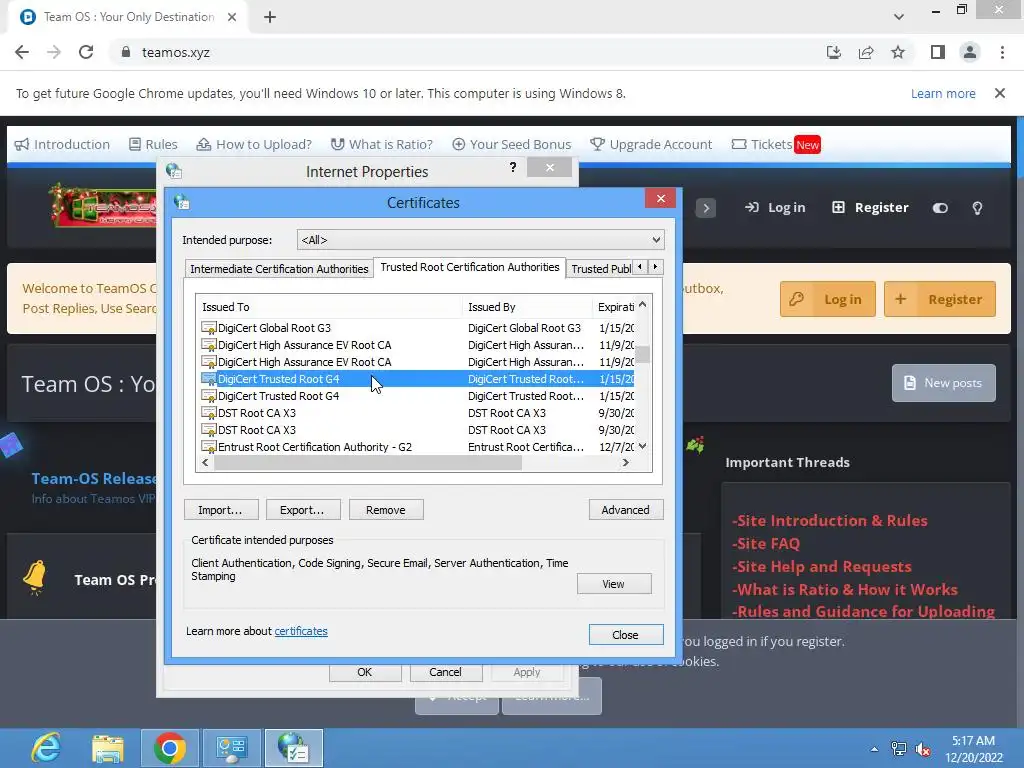Click the address bar URL teamos.xyz
Screen dimensions: 1024x768
176,52
